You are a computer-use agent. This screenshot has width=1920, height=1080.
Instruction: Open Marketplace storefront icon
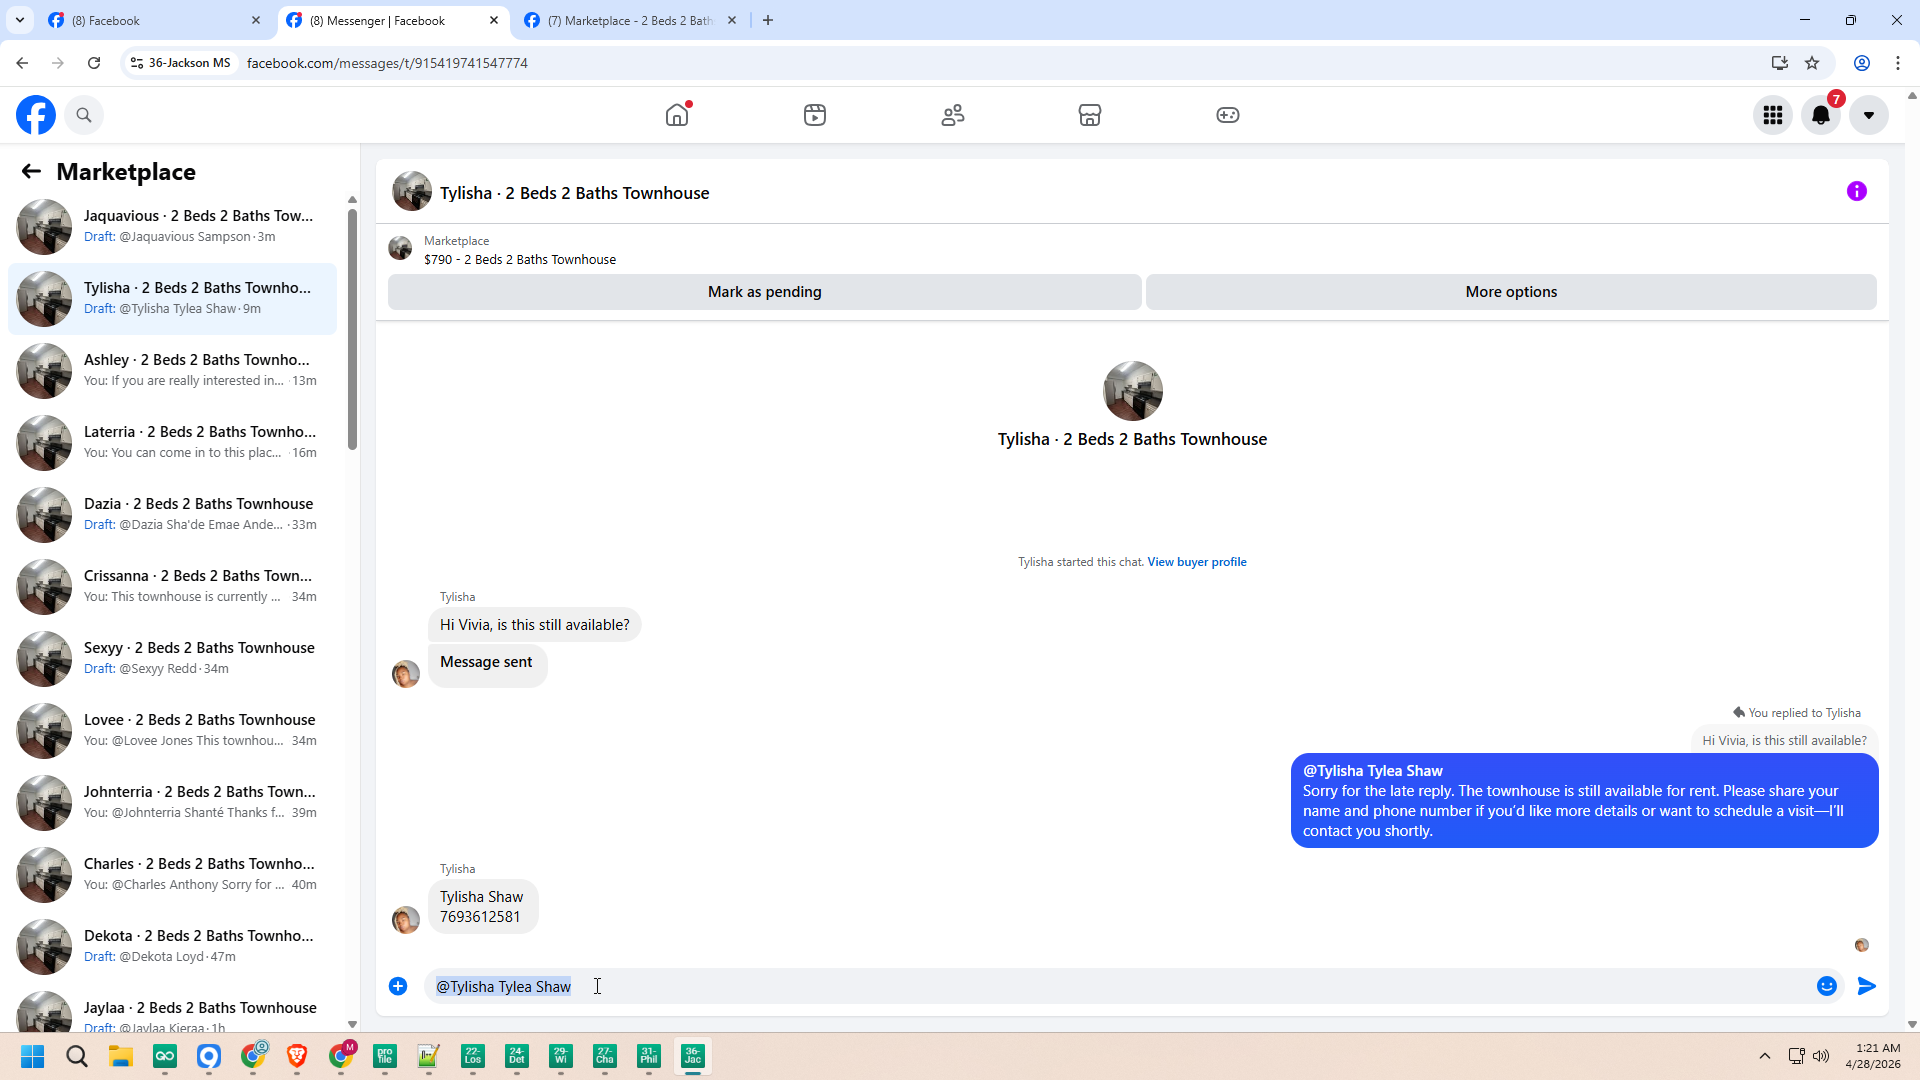click(x=1090, y=115)
